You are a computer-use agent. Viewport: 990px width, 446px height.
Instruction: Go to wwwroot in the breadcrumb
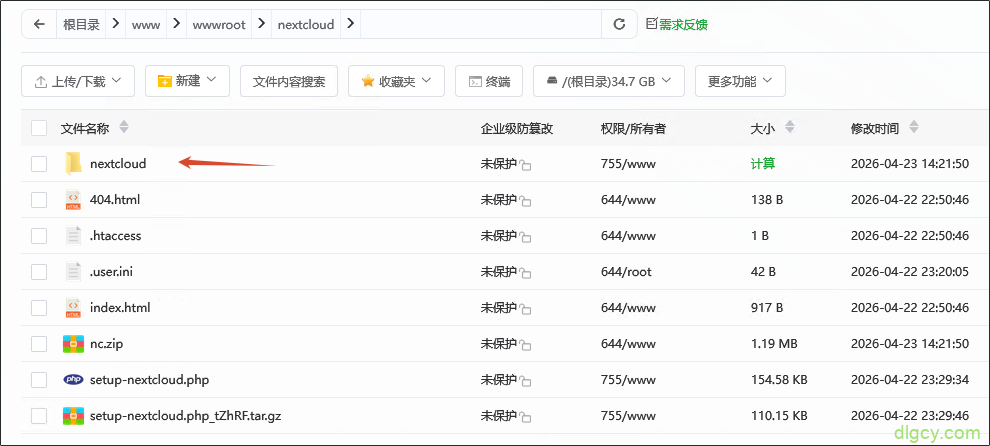219,26
